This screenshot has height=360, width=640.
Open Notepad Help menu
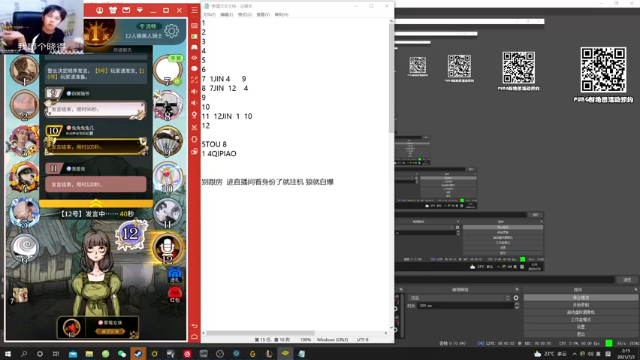click(282, 15)
